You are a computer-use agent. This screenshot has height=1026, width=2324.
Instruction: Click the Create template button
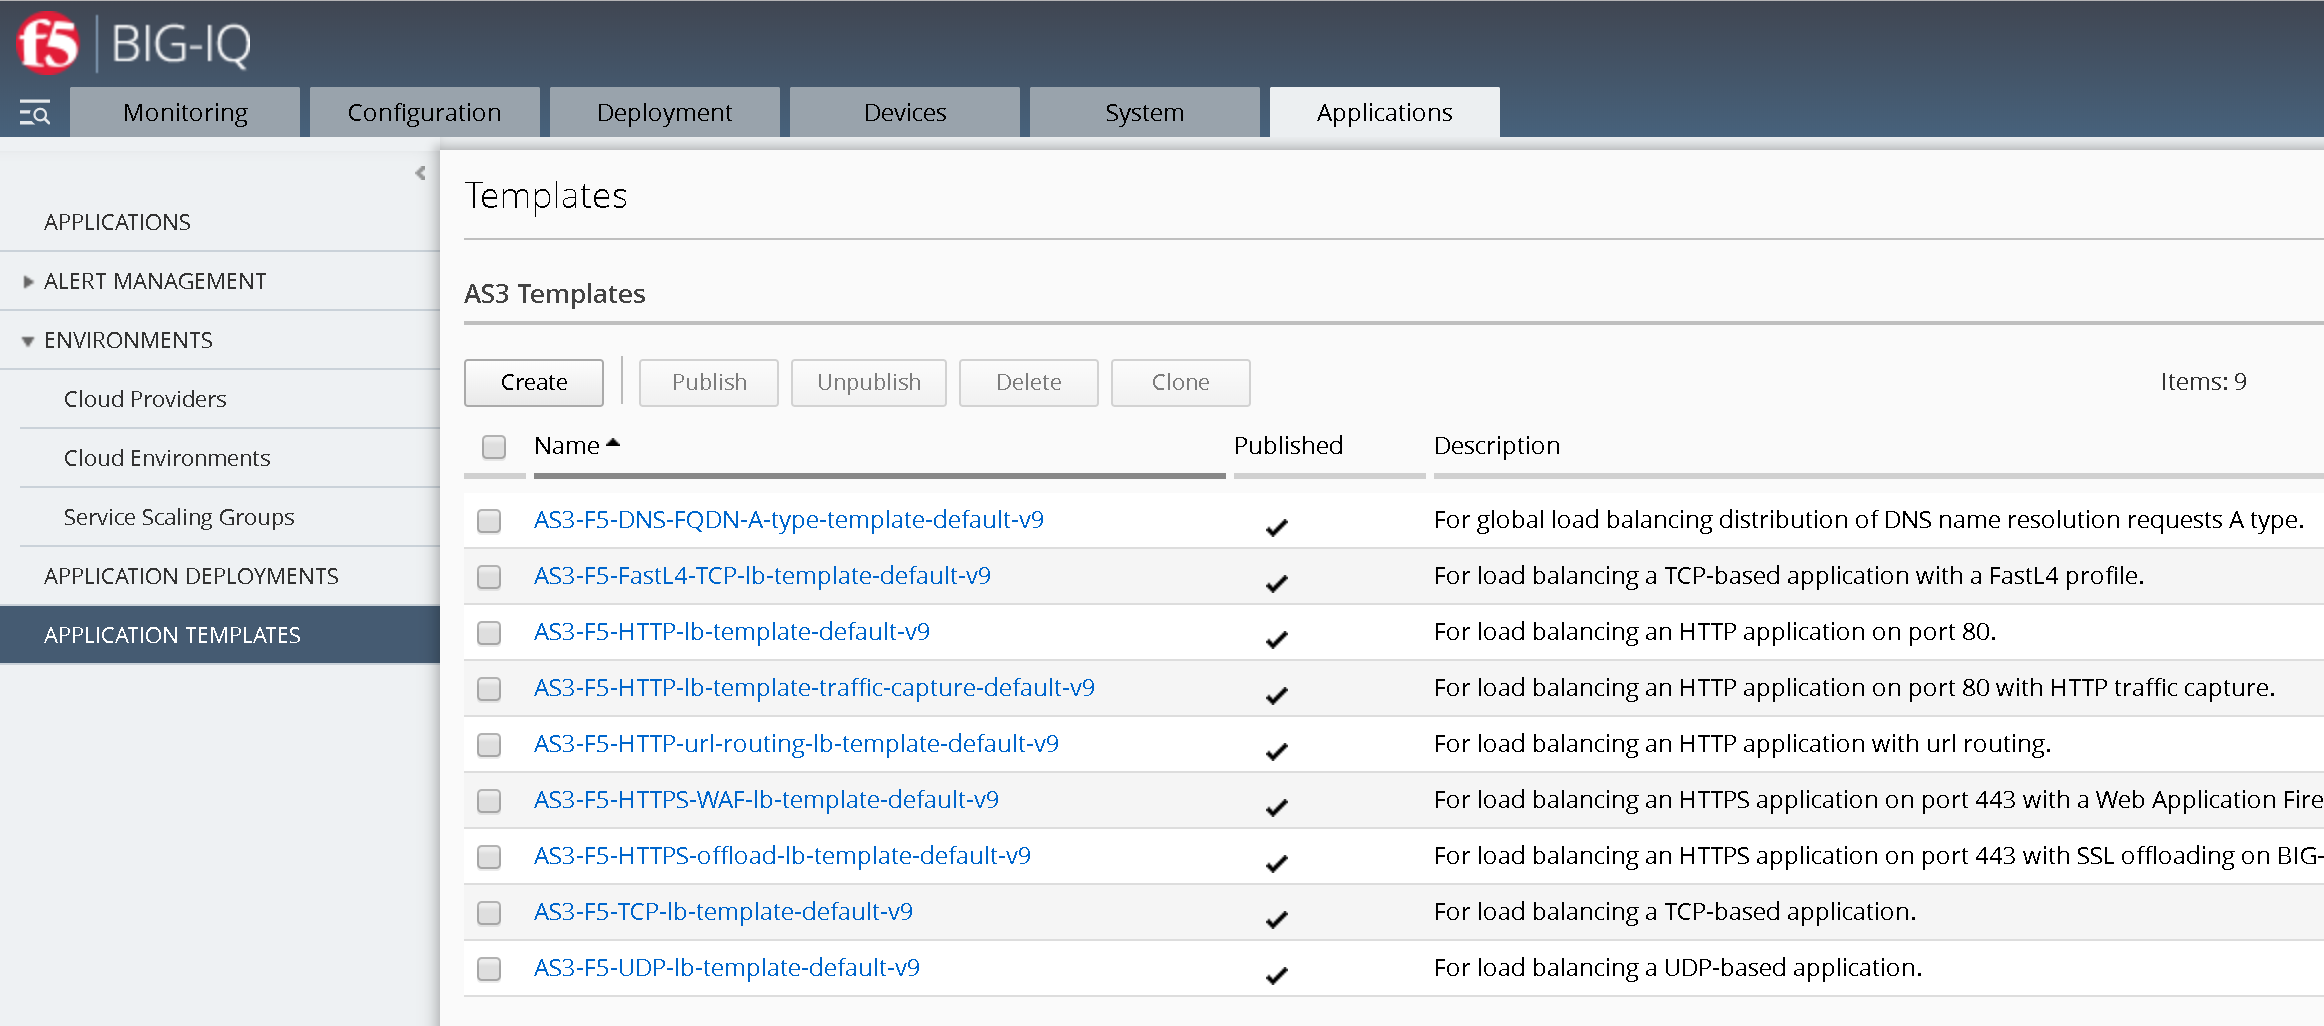(x=534, y=382)
